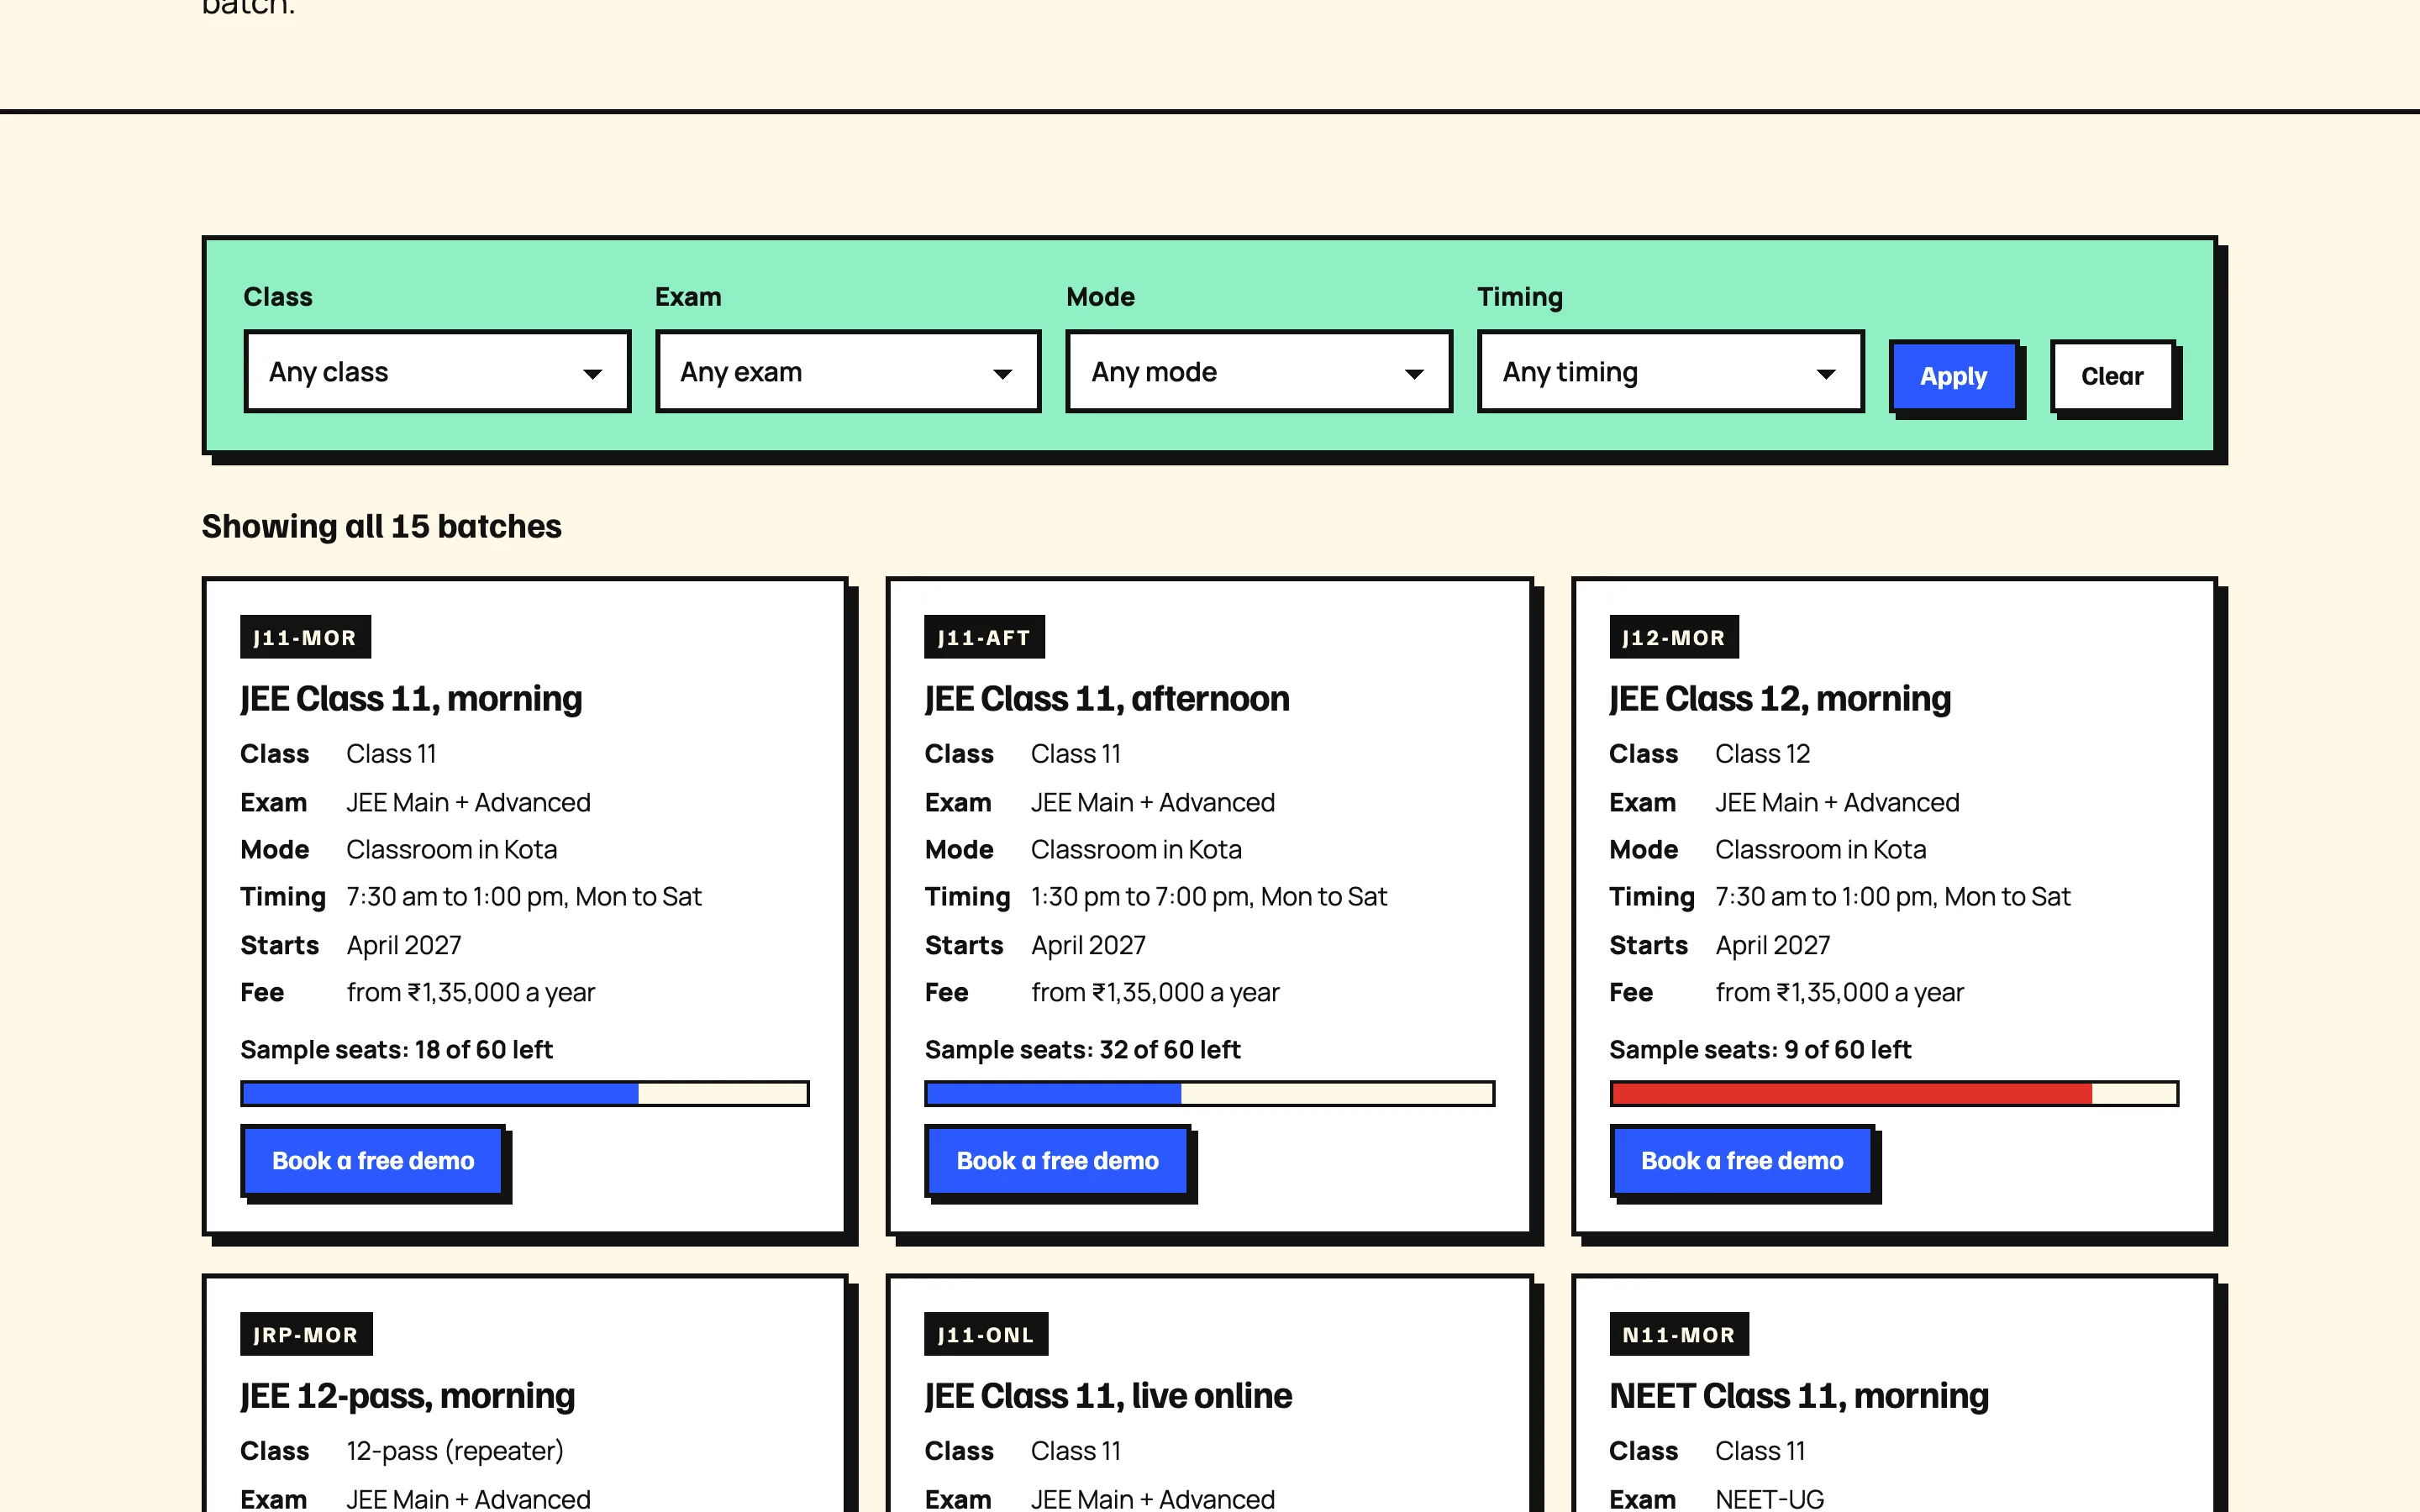Select the J11-MOR batch code badge

pos(305,637)
